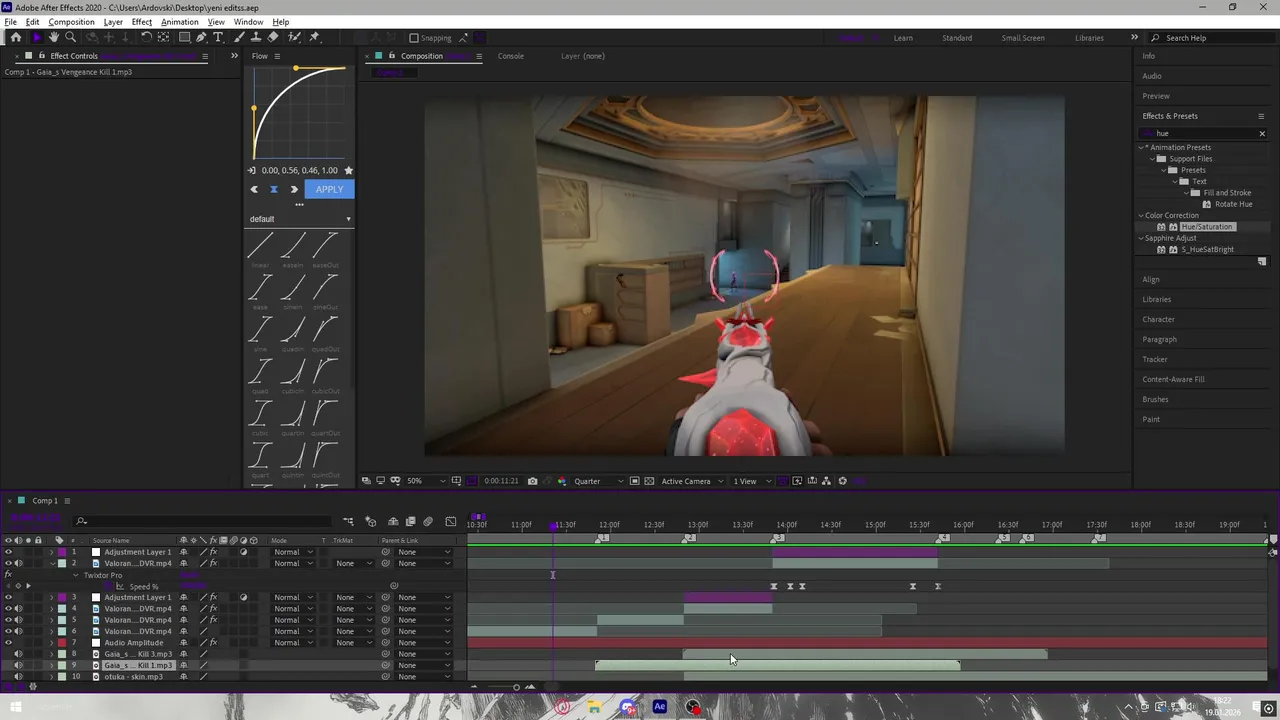The width and height of the screenshot is (1280, 720).
Task: Open the Content-Aware Fill panel
Action: [x=1174, y=379]
